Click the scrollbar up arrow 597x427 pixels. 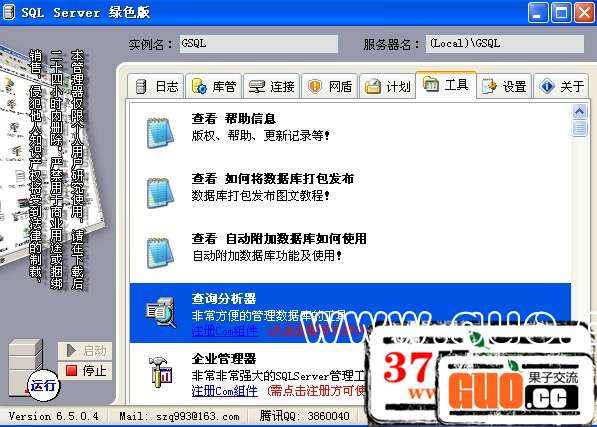(x=579, y=111)
